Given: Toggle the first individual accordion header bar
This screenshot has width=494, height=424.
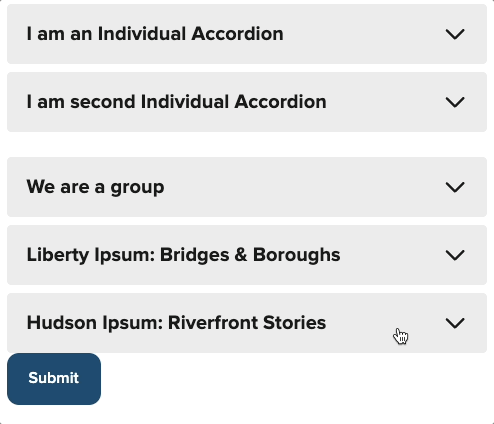Looking at the screenshot, I should tap(247, 34).
